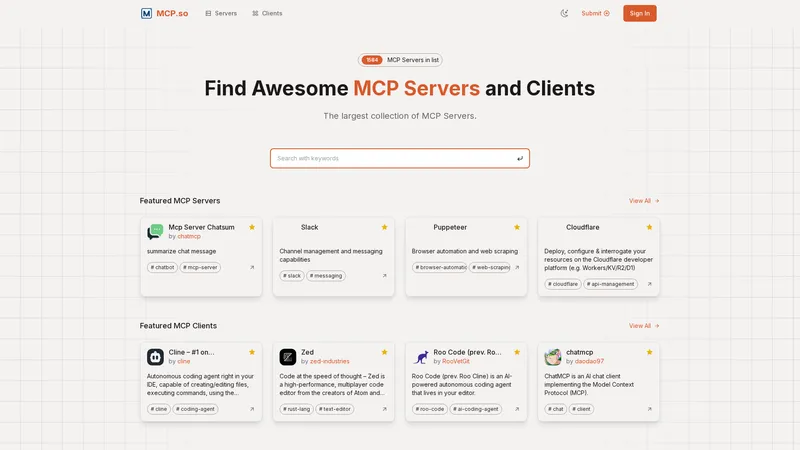This screenshot has height=450, width=800.
Task: Select the # chat tag
Action: 556,409
